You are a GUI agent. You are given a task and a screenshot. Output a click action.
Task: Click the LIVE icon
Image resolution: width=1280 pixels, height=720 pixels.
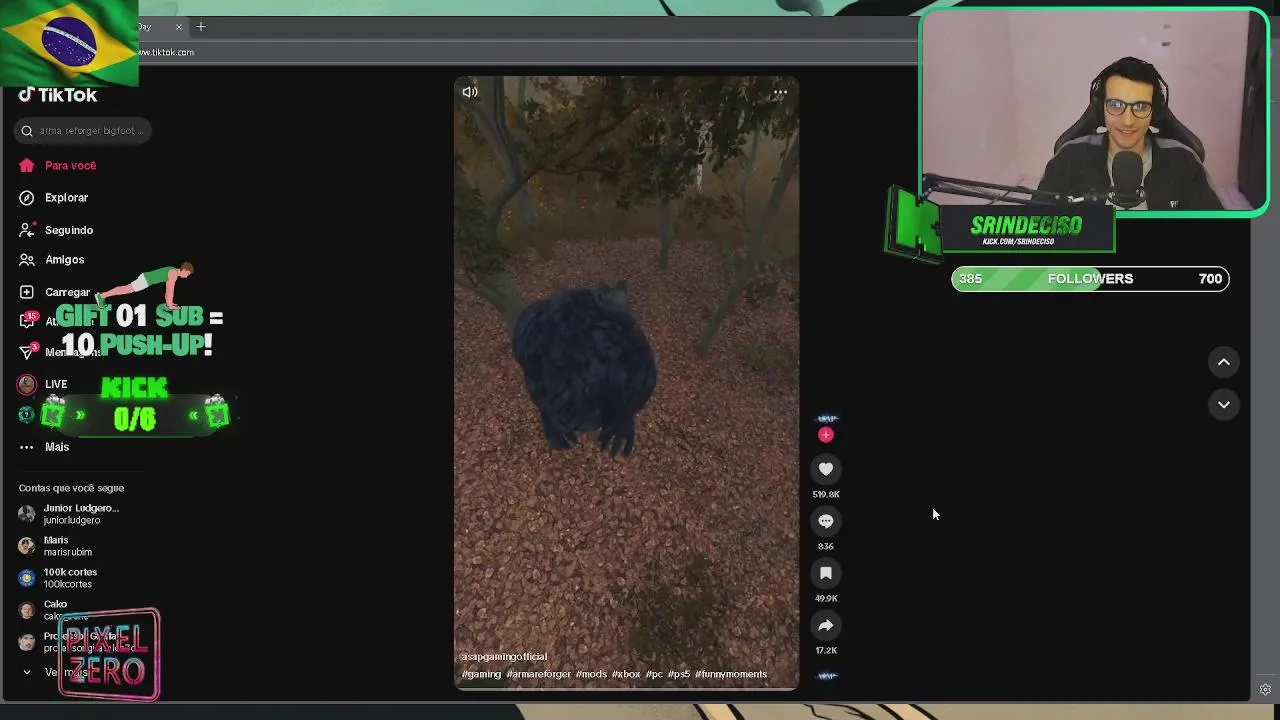tap(27, 384)
